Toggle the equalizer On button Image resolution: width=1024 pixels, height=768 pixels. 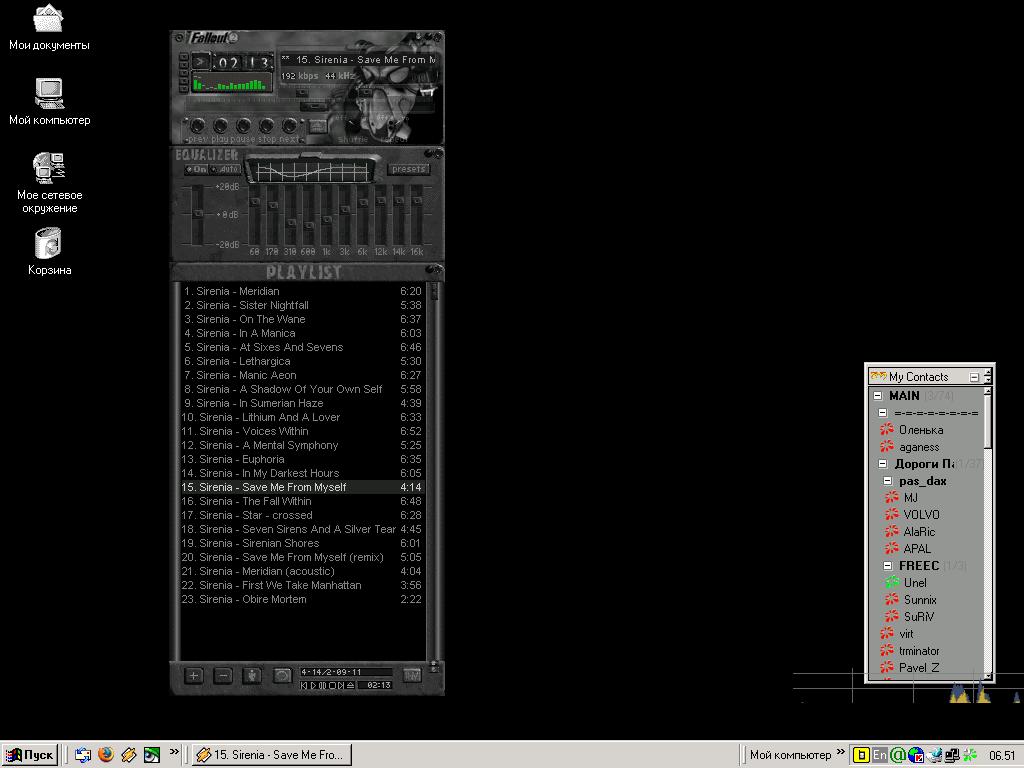point(196,170)
